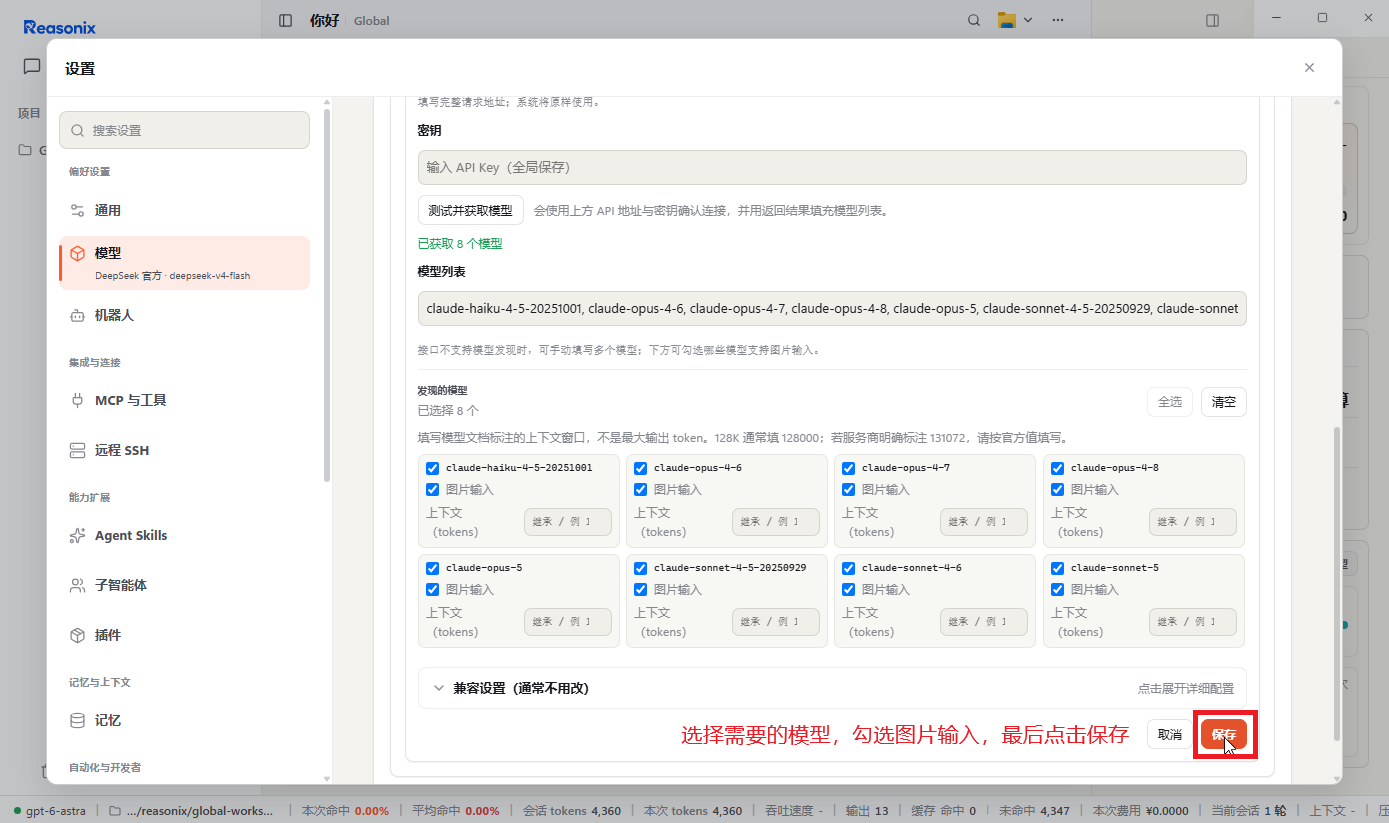
Task: Open search with the magnifier icon in header
Action: pos(975,20)
